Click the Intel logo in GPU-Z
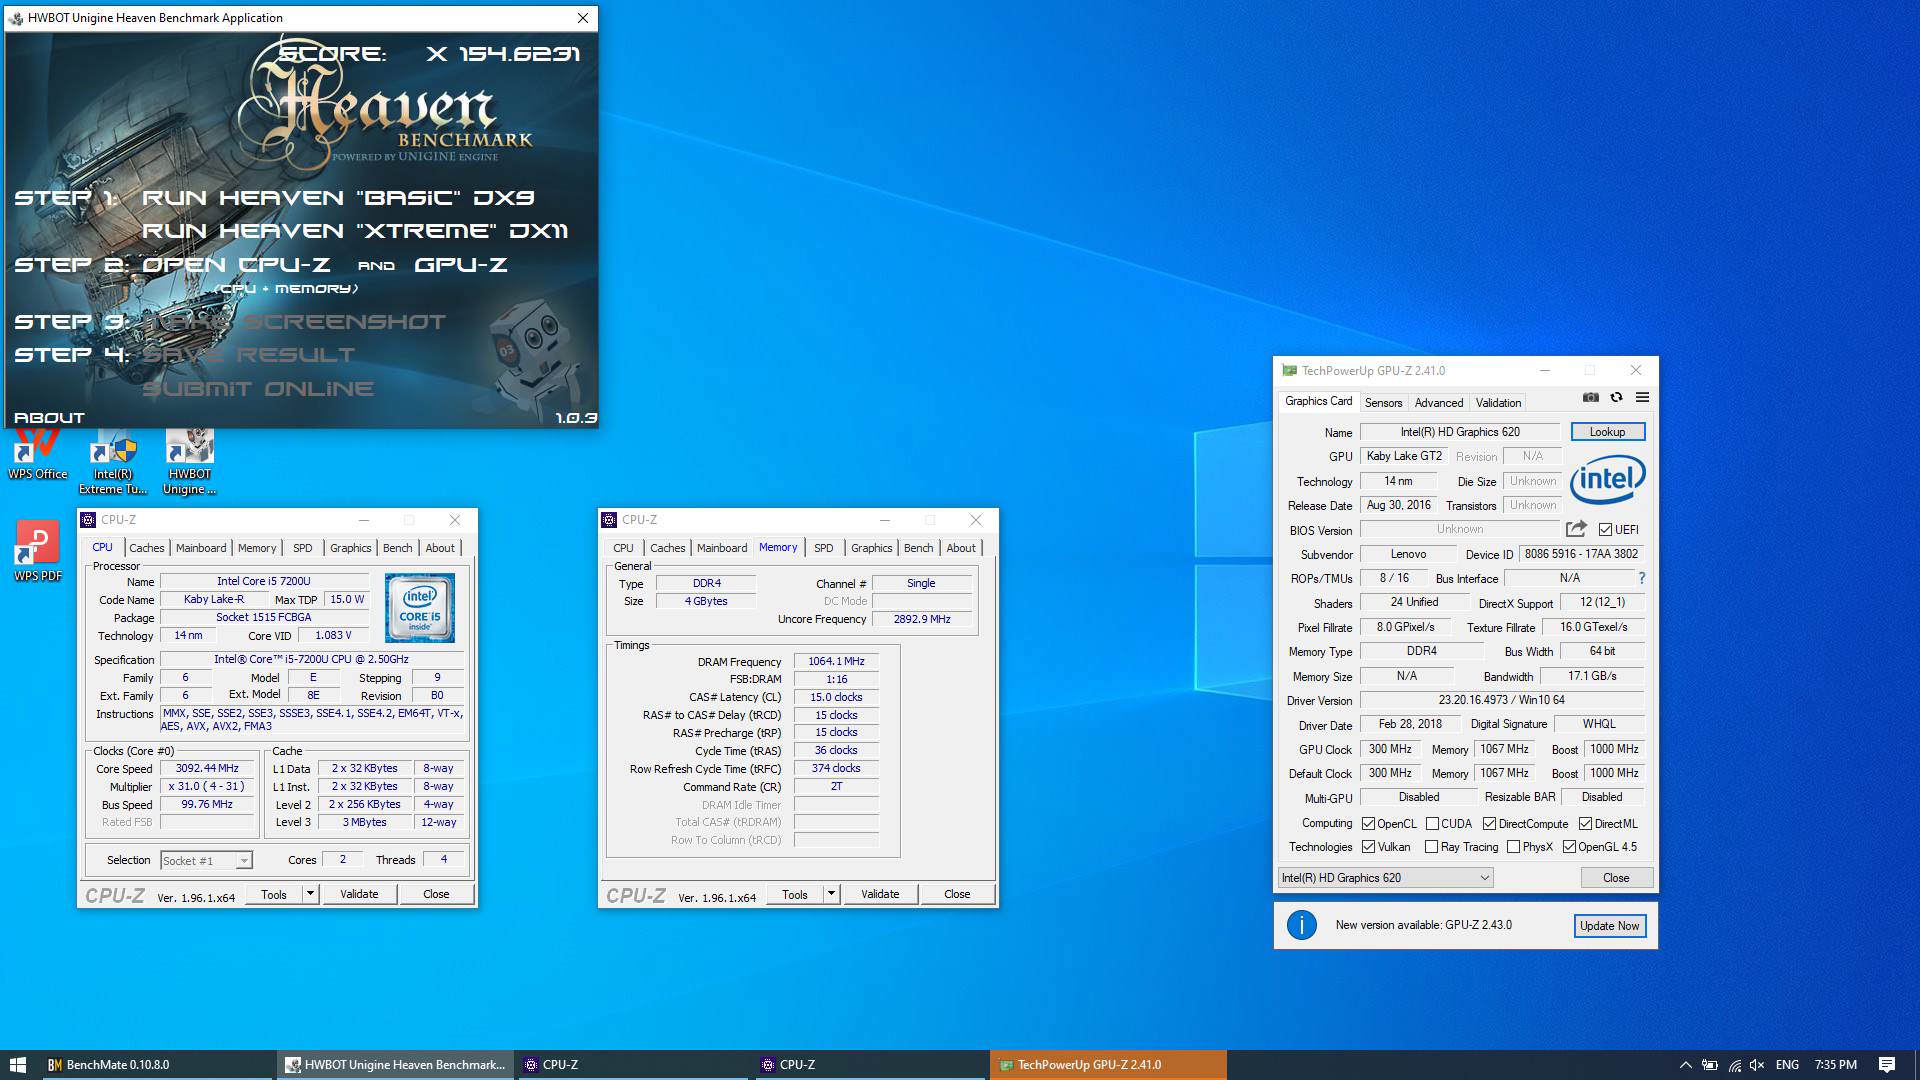 tap(1607, 480)
